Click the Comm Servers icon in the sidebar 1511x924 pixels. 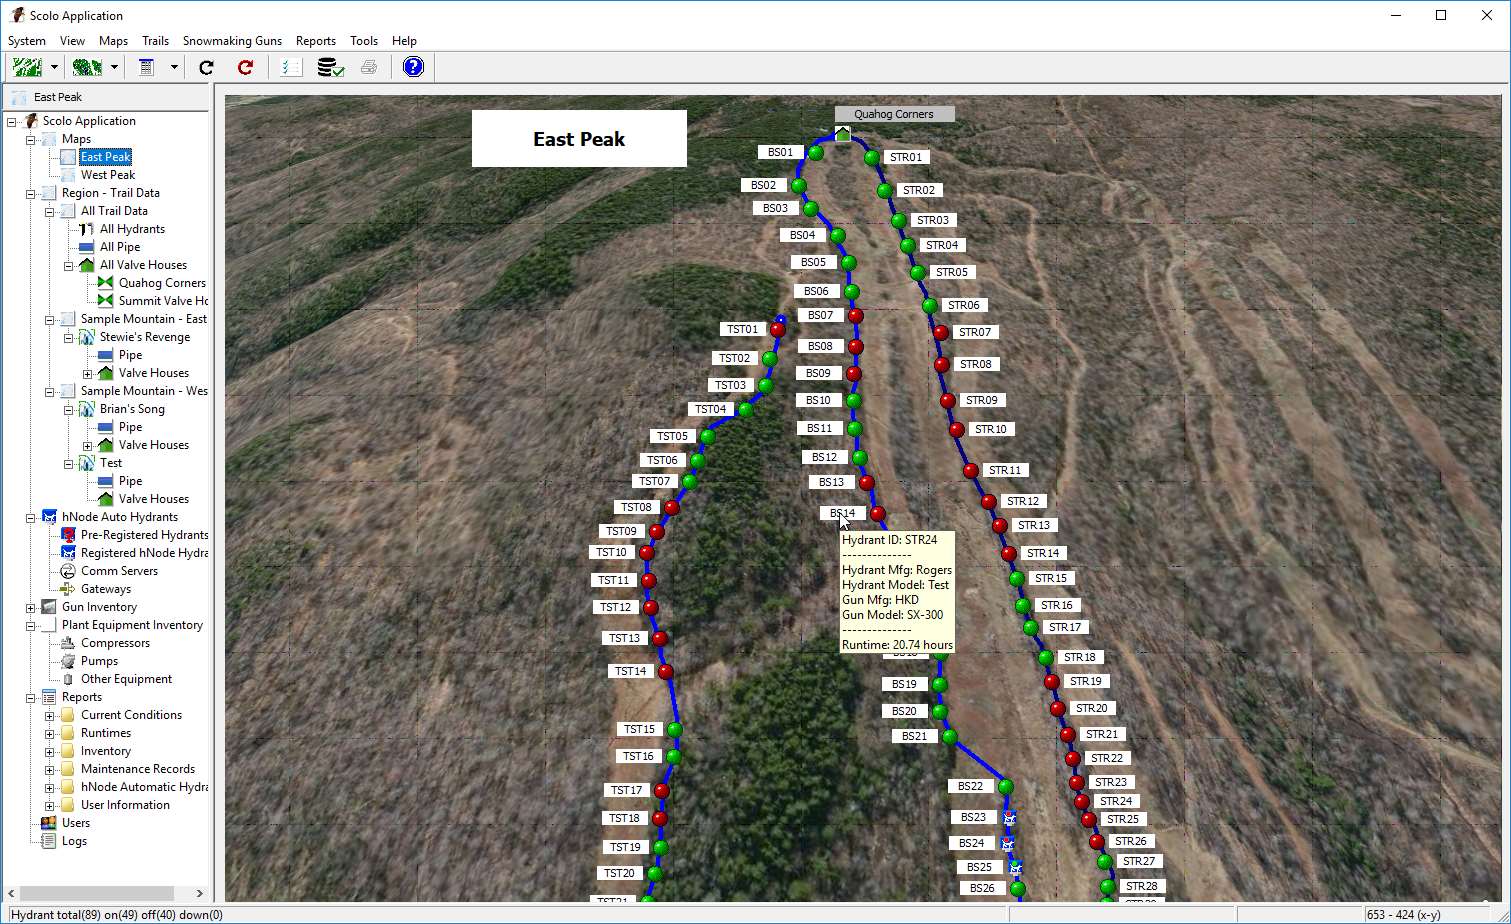coord(67,570)
